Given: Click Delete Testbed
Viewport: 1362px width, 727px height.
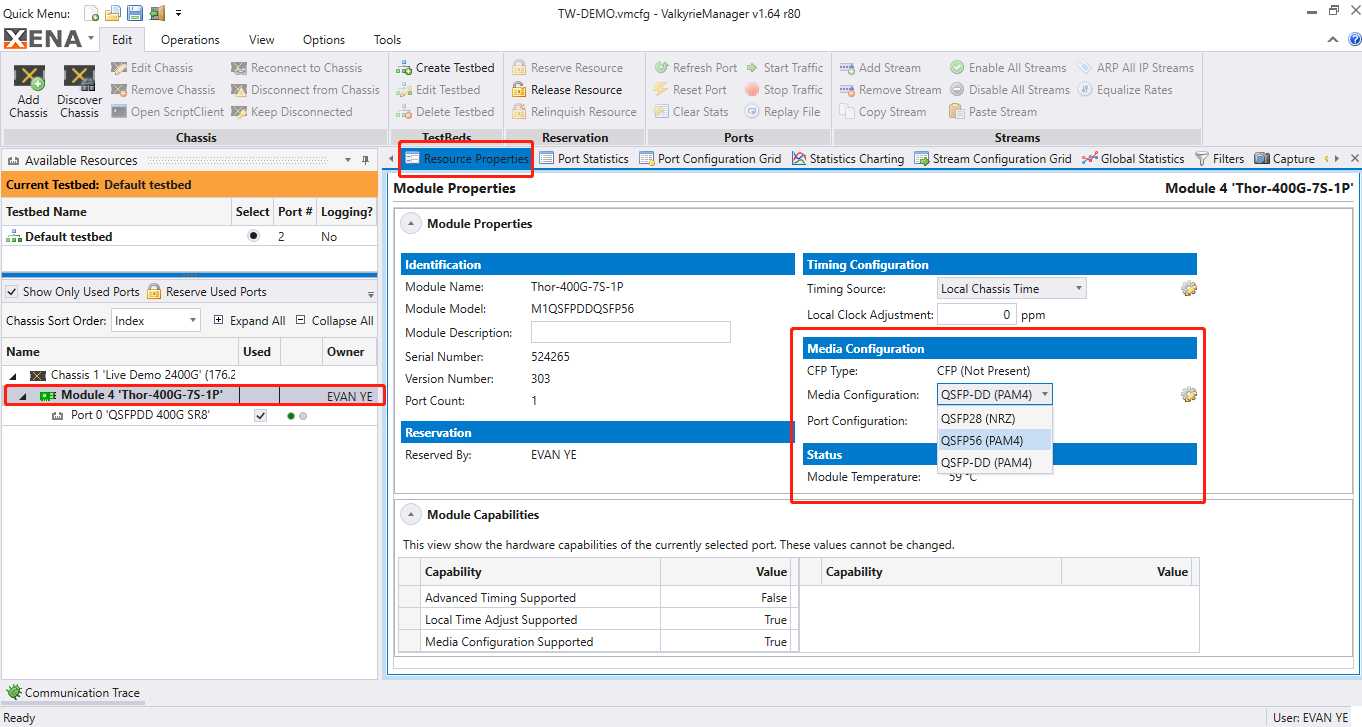Looking at the screenshot, I should tap(445, 112).
